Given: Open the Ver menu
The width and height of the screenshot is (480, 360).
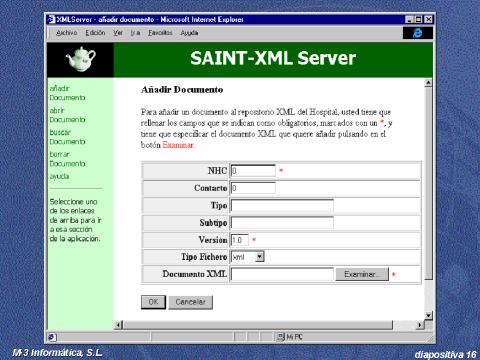Looking at the screenshot, I should click(x=118, y=33).
